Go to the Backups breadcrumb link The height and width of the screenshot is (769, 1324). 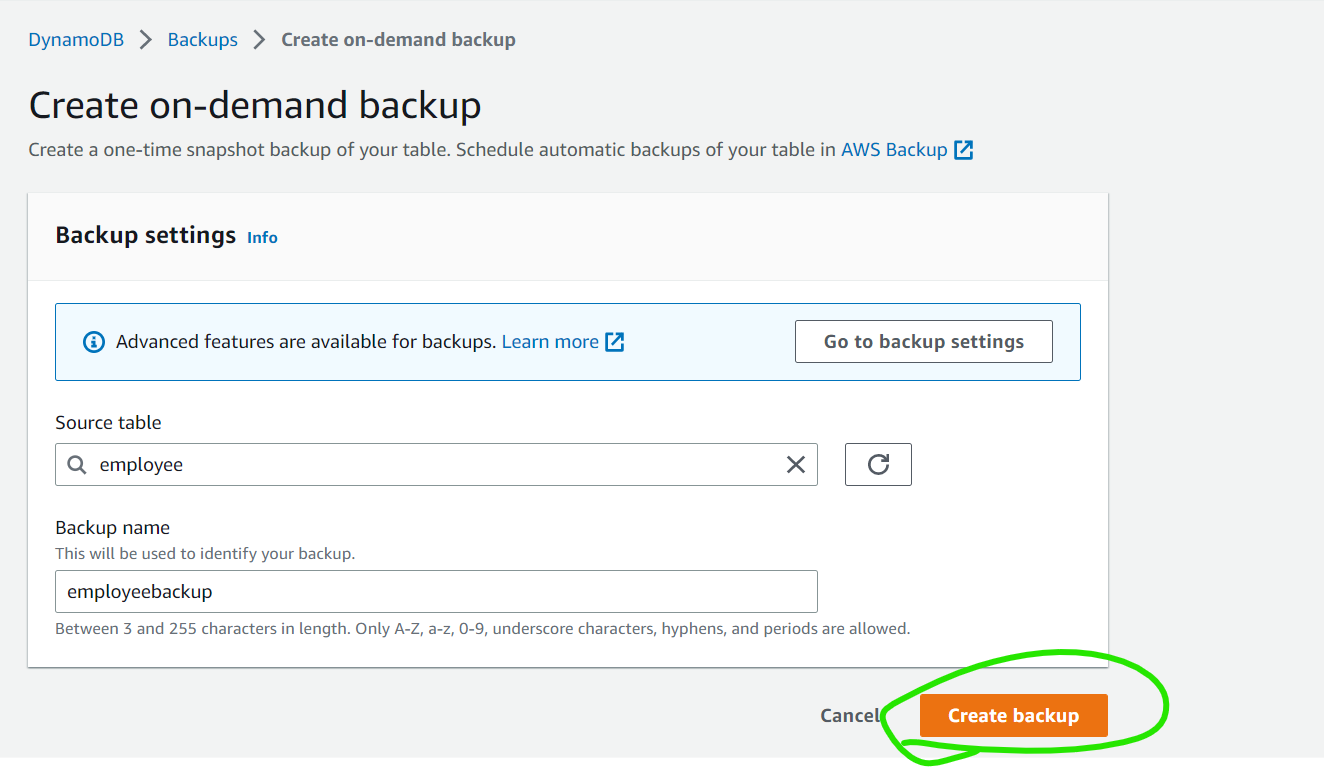pyautogui.click(x=203, y=40)
